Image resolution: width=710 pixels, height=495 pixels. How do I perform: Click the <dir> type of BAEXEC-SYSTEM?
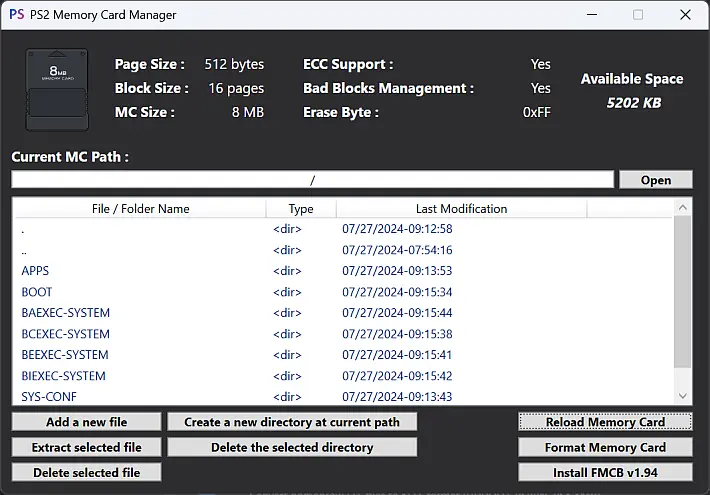pos(287,313)
